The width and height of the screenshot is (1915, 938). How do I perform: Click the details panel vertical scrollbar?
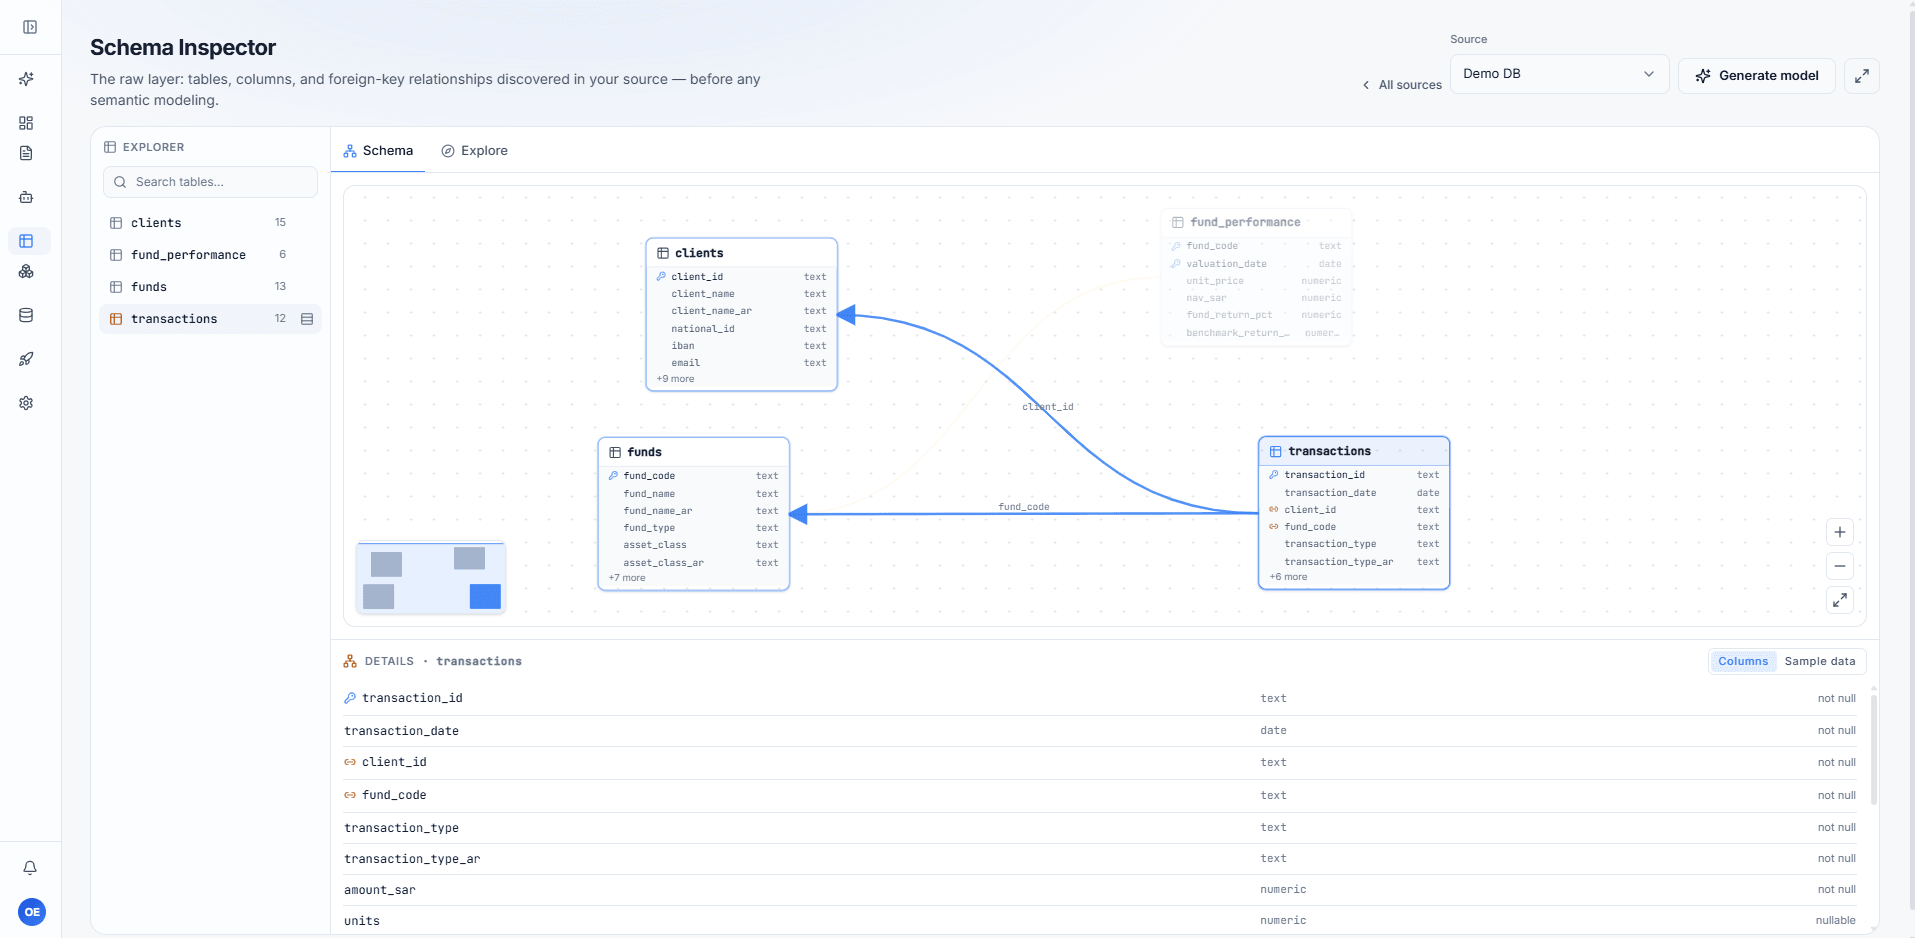1874,750
